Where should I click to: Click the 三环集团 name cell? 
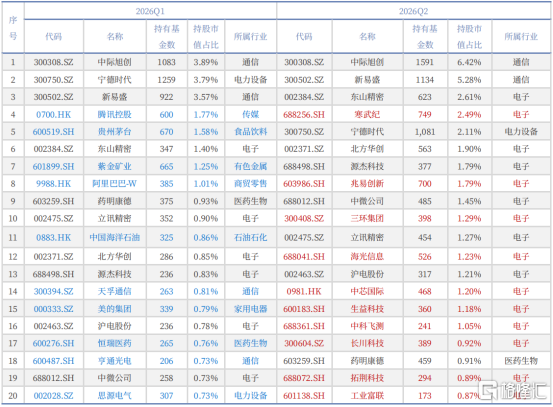tap(367, 219)
